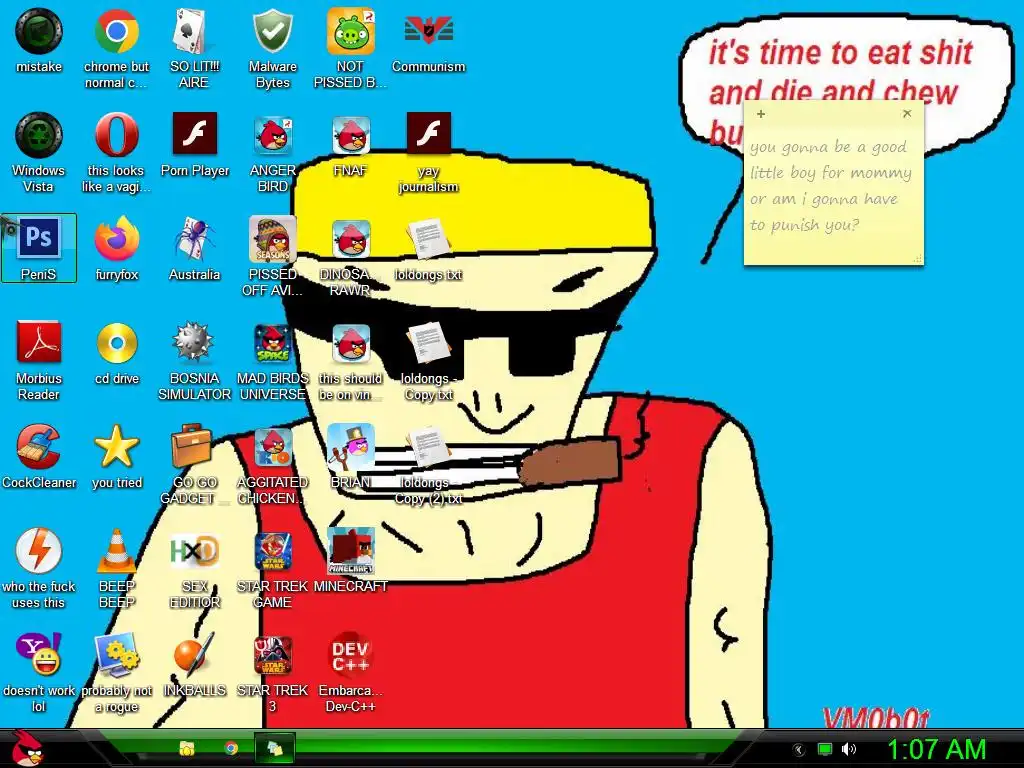
Task: Click the 1:07 AM taskbar clock
Action: click(x=936, y=749)
